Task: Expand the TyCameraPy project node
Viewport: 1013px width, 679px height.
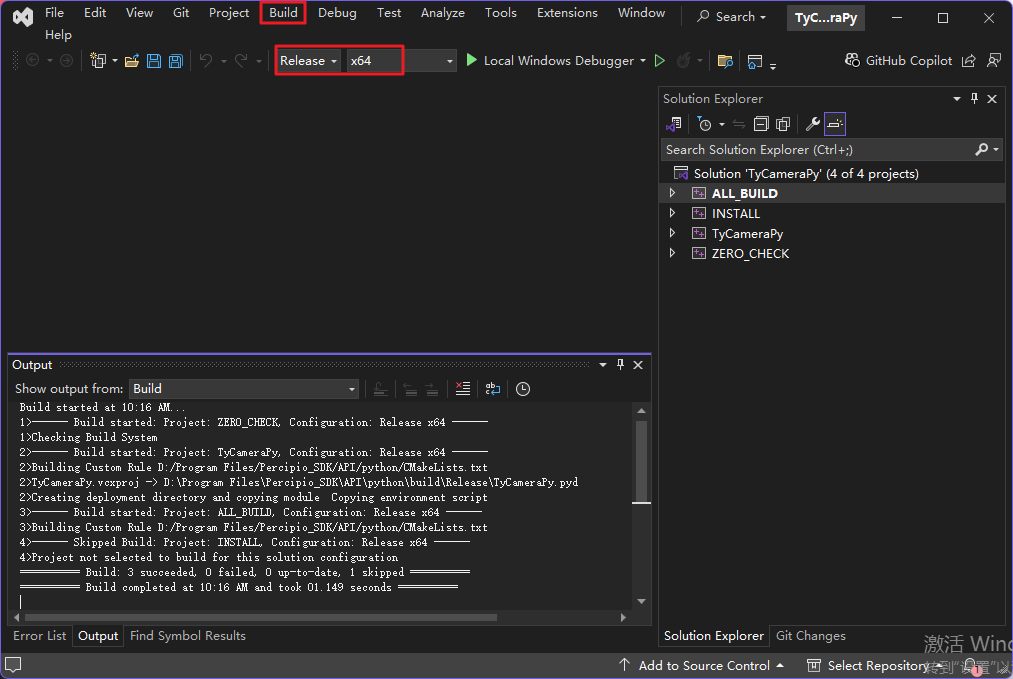Action: [x=672, y=233]
